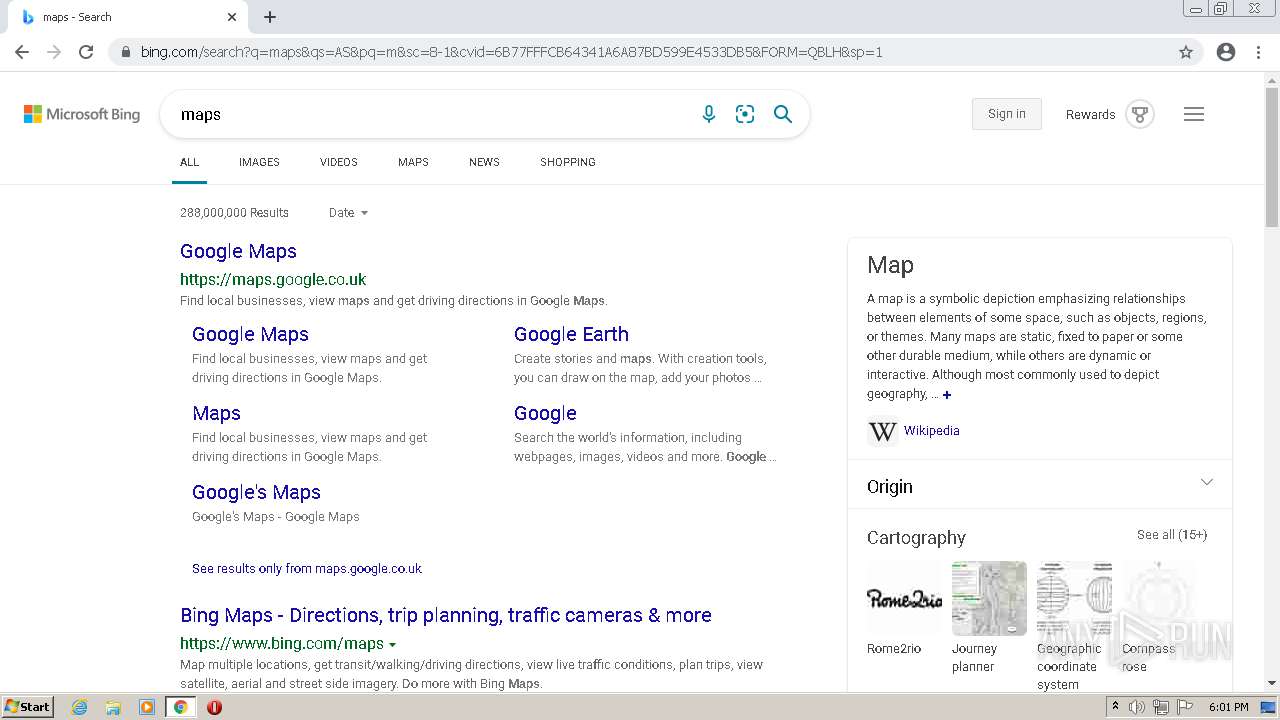Open the indented Google Maps sublink
The image size is (1280, 720).
(250, 334)
